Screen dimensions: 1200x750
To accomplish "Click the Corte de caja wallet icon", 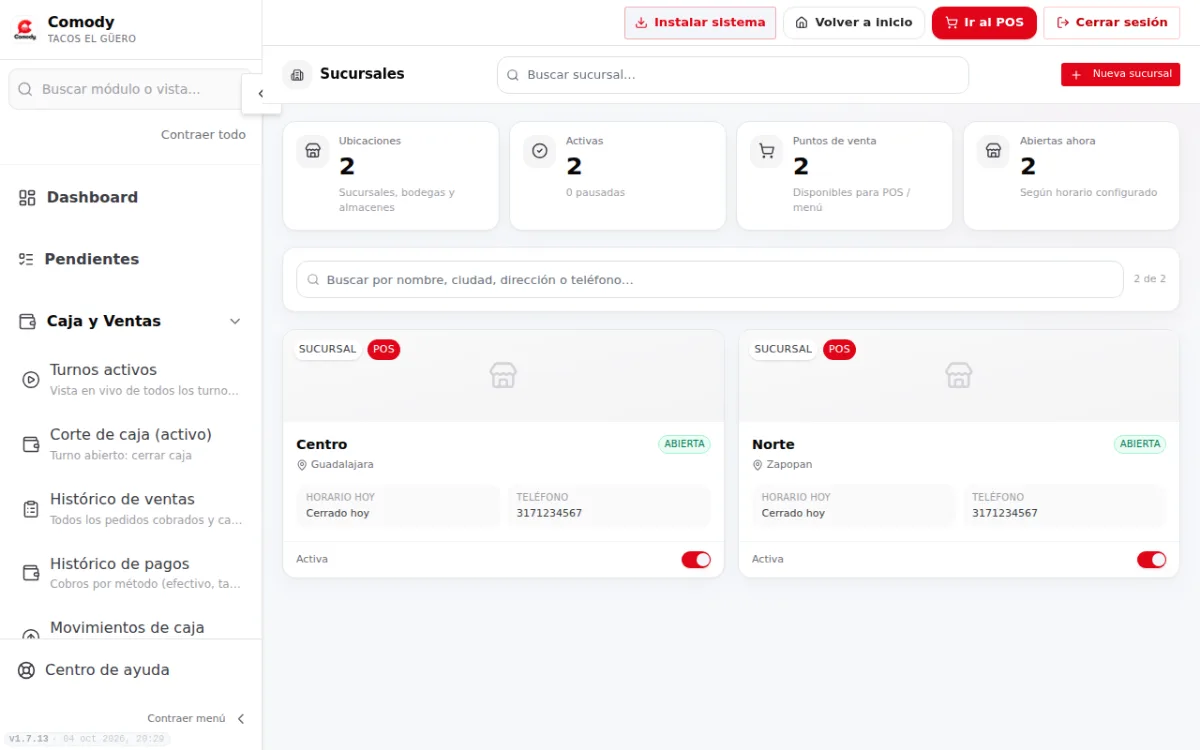I will (x=31, y=444).
